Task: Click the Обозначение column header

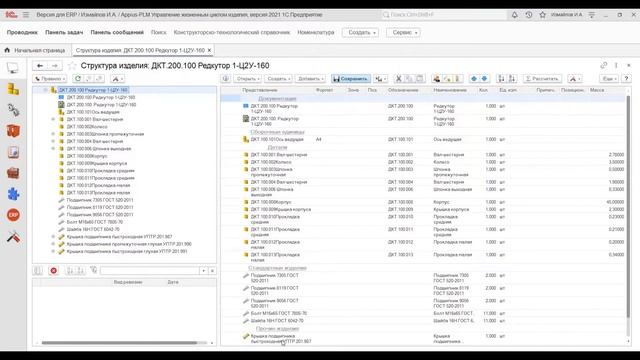Action: (x=403, y=90)
